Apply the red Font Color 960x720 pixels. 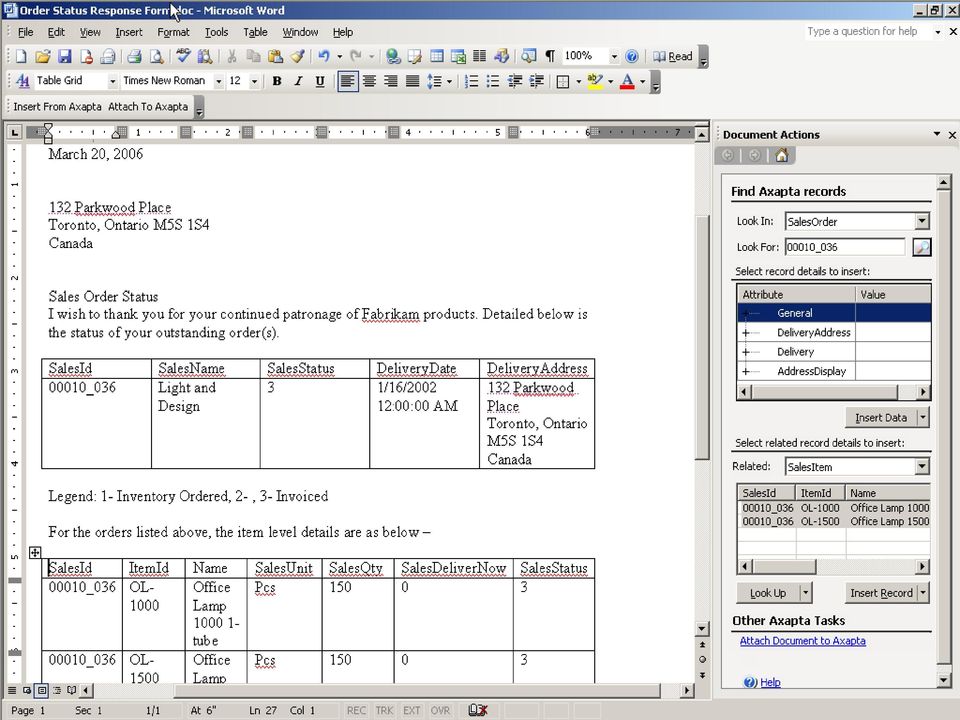(627, 81)
